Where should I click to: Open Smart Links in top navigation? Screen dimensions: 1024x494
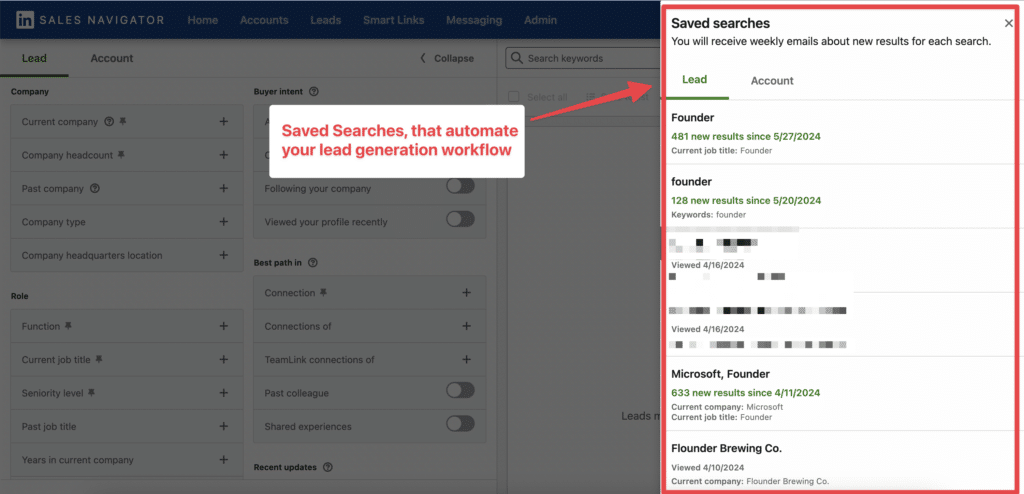(x=394, y=20)
